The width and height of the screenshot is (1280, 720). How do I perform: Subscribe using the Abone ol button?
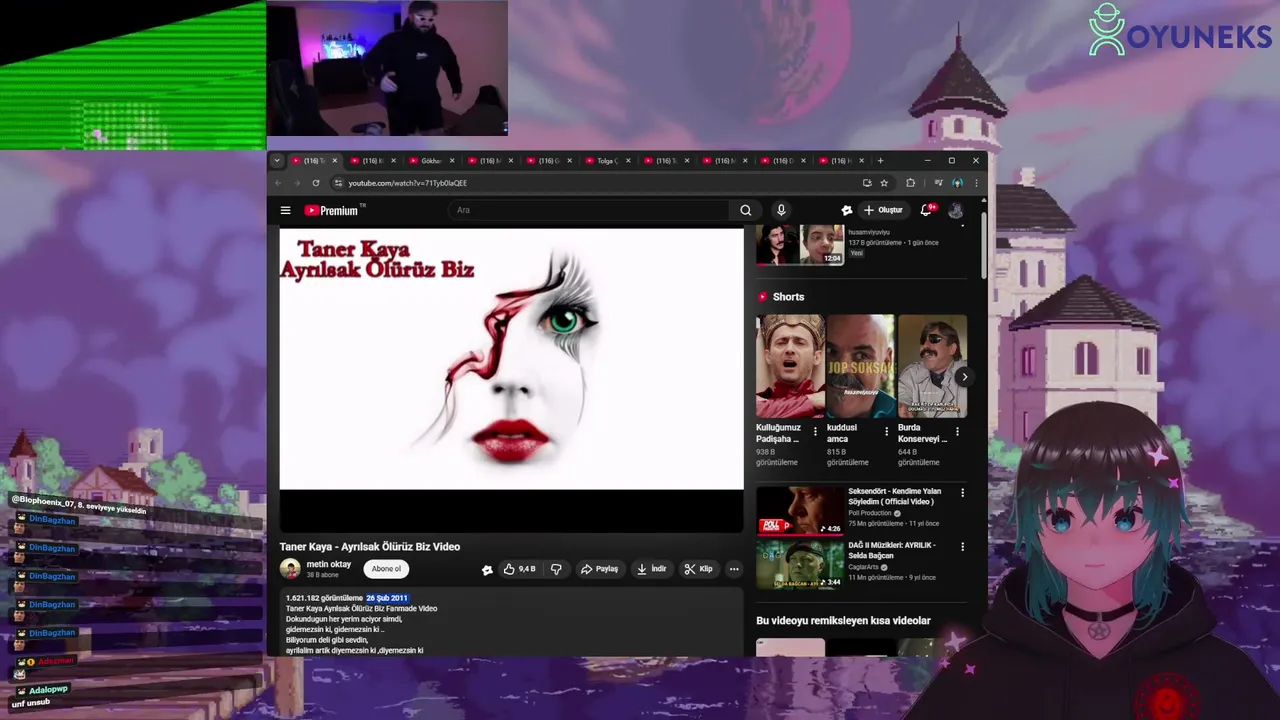(386, 569)
